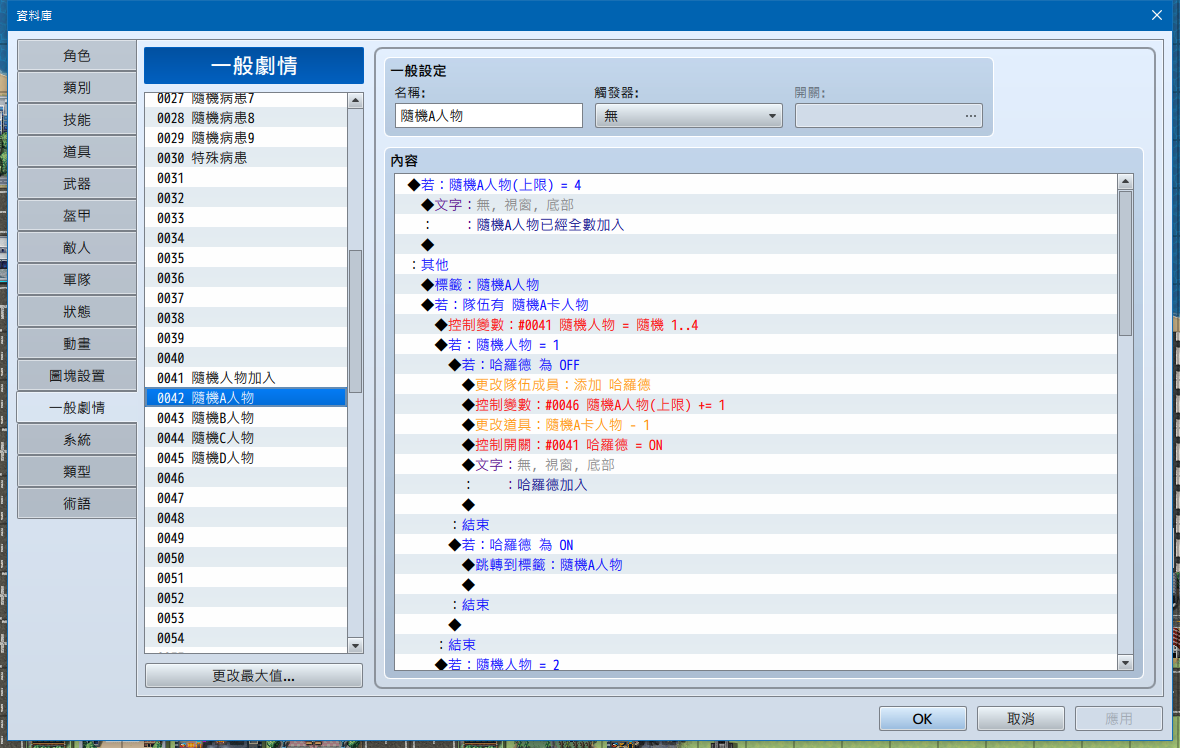Screen dimensions: 1180x748
Task: Open the 系統 tab
Action: point(77,439)
